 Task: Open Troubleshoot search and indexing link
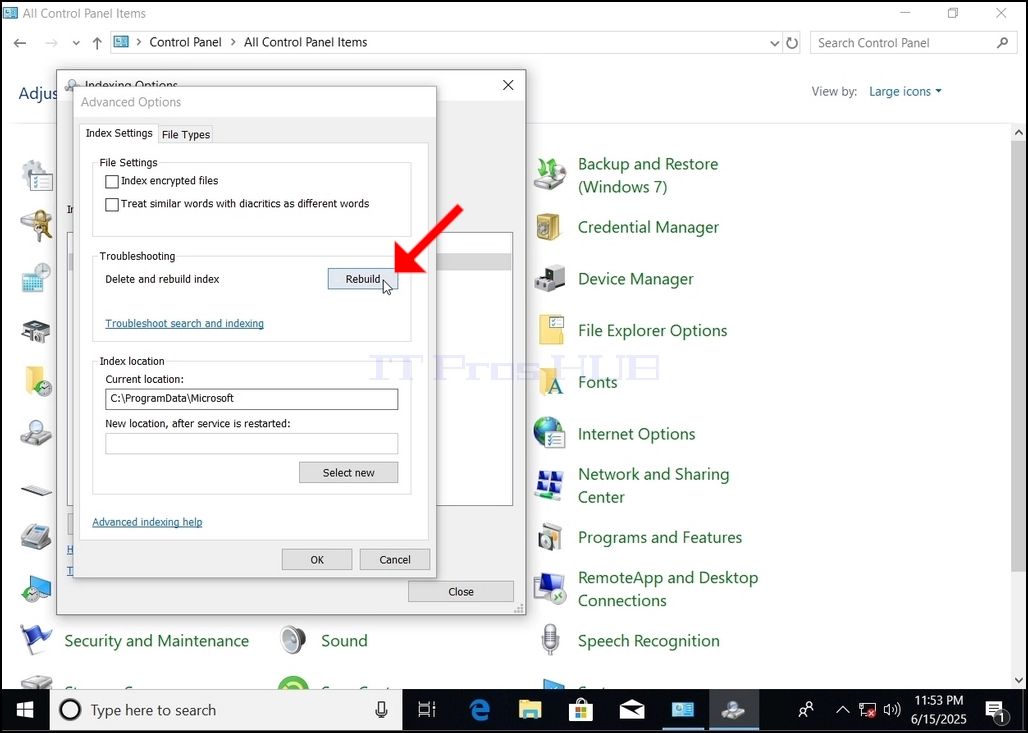pos(185,323)
